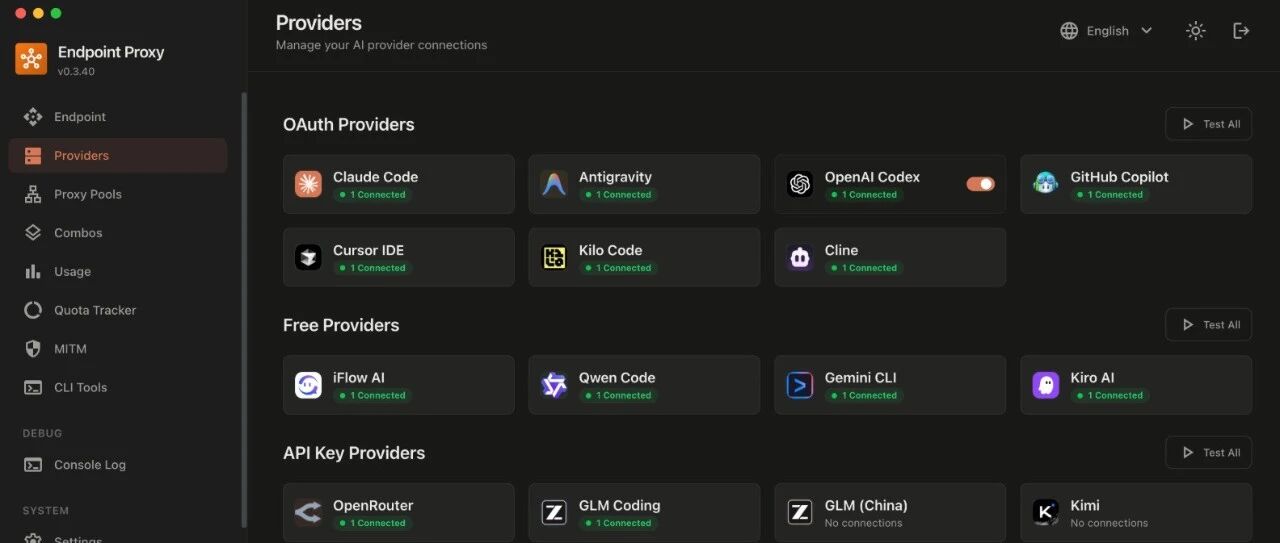1280x543 pixels.
Task: Click the Endpoint sidebar icon
Action: (x=33, y=117)
